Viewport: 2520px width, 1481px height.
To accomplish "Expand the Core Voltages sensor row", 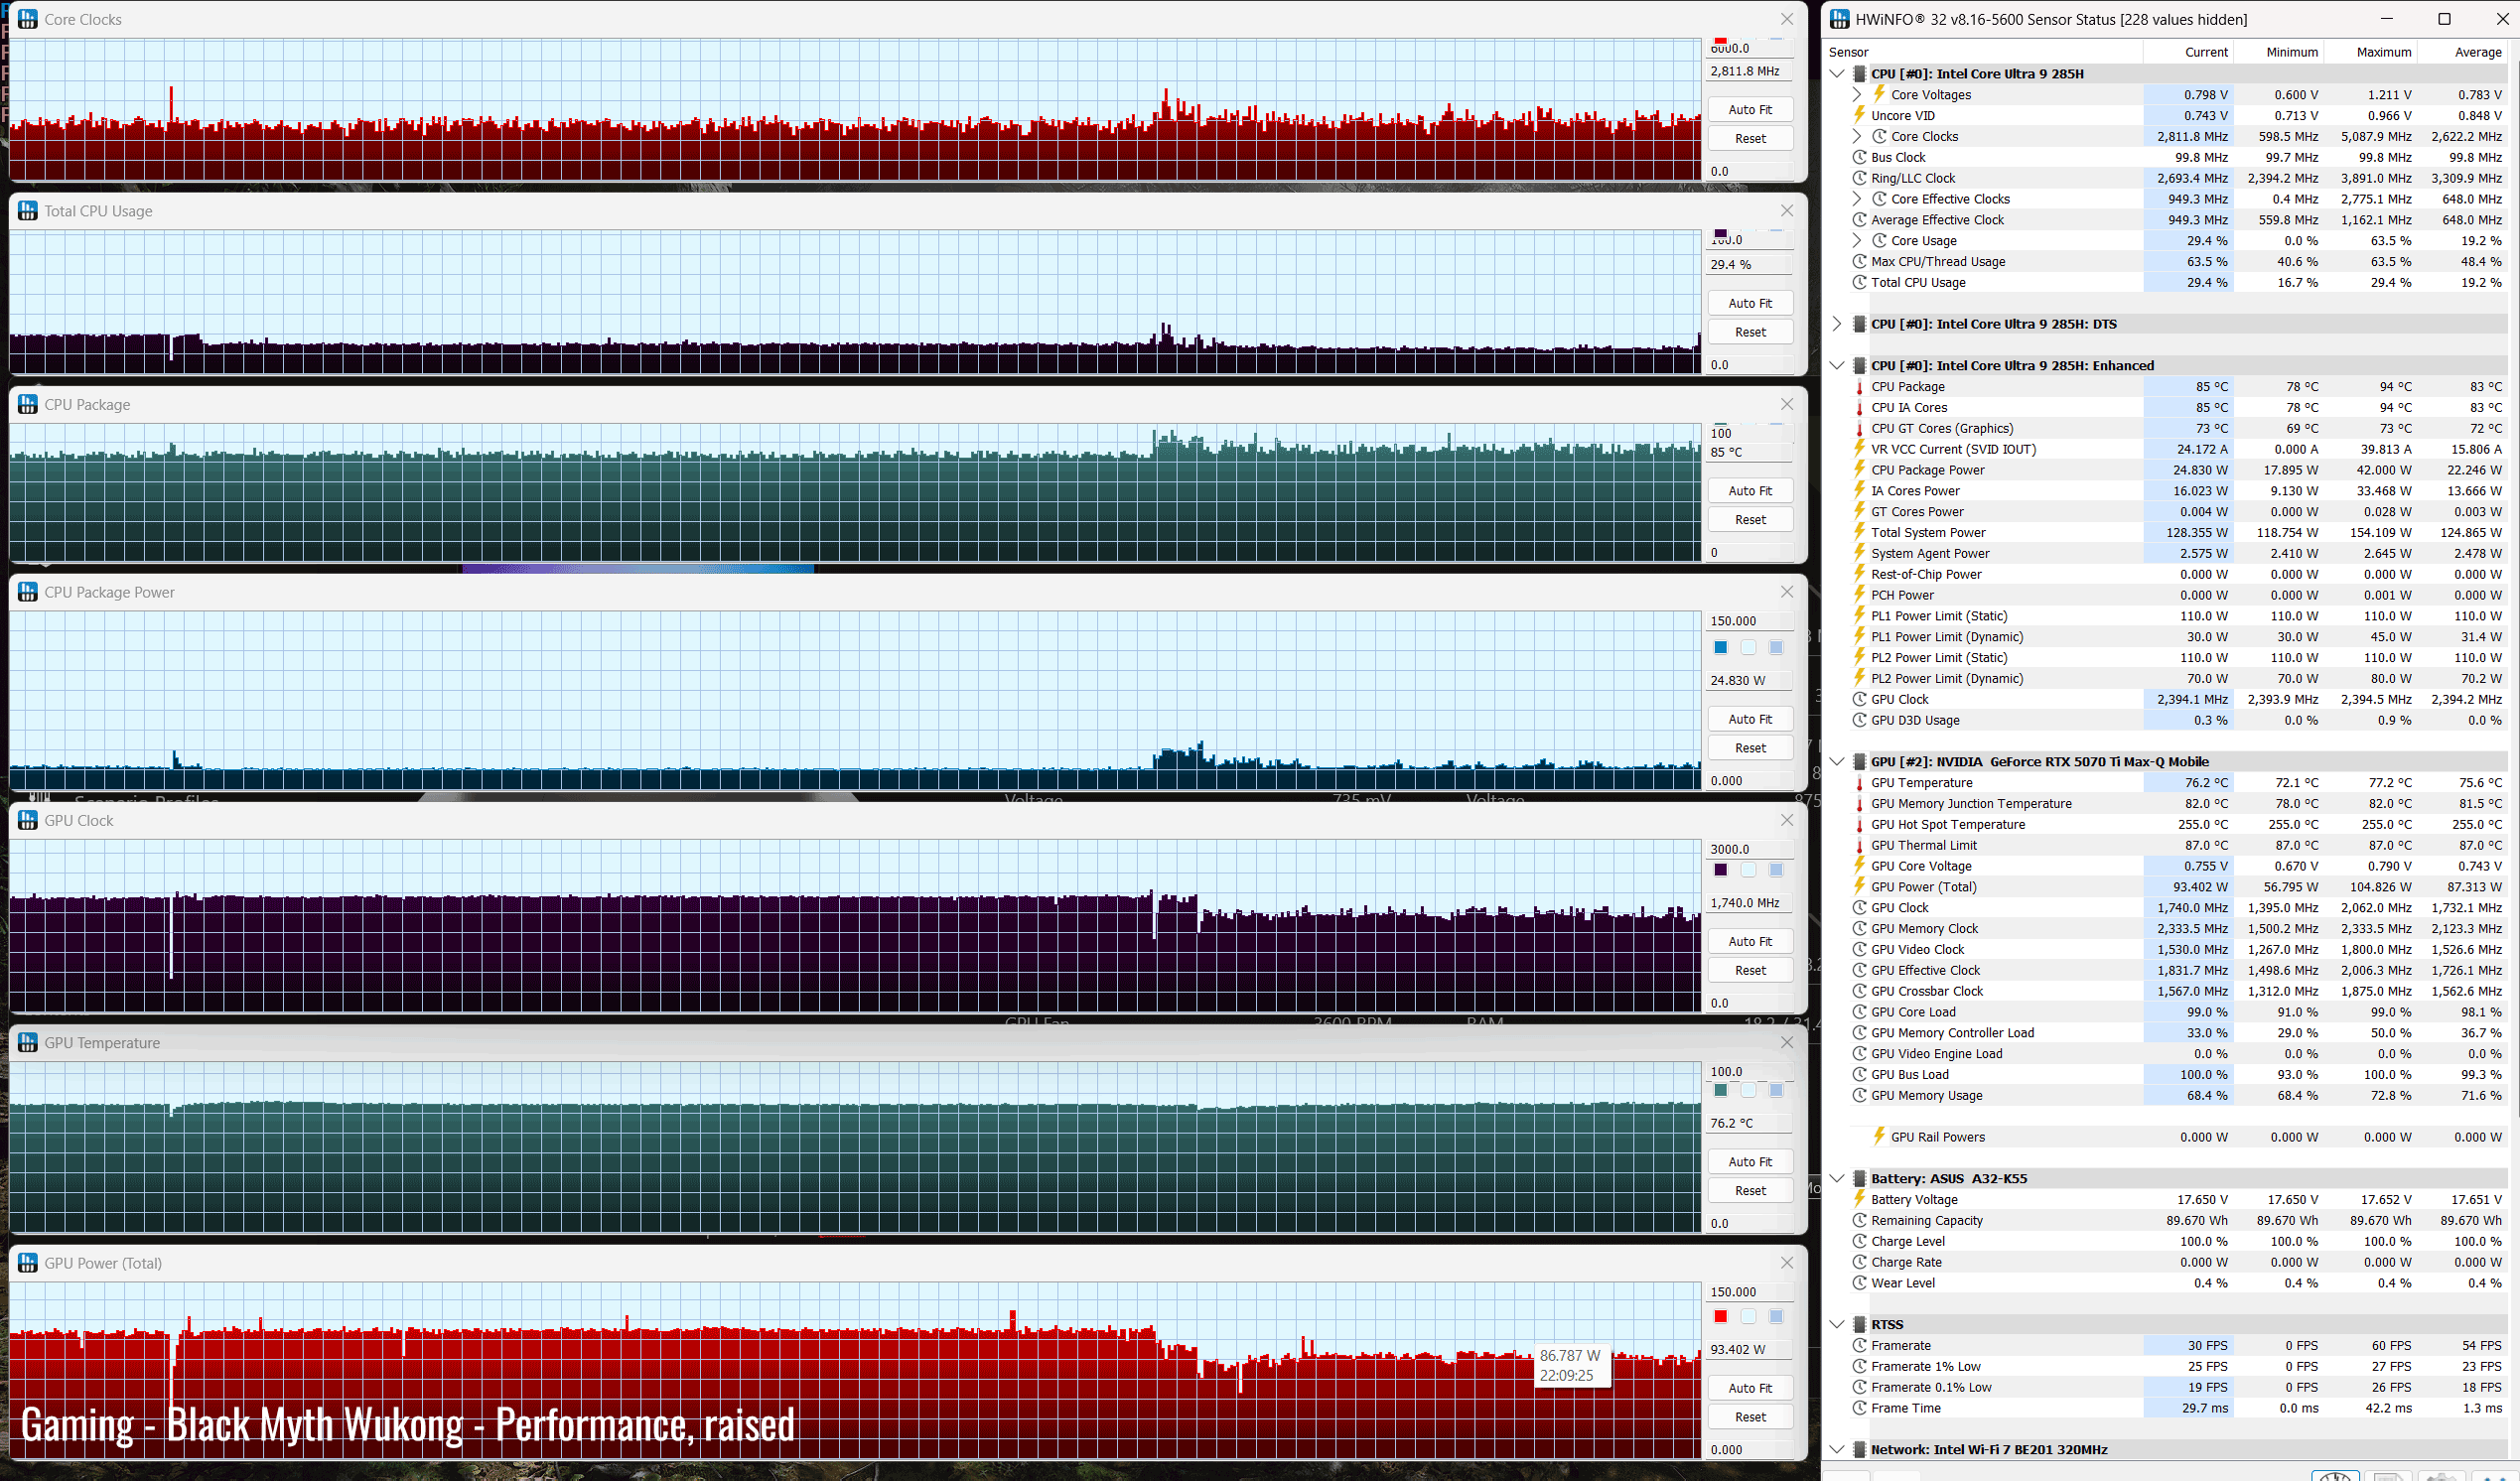I will pyautogui.click(x=1857, y=95).
